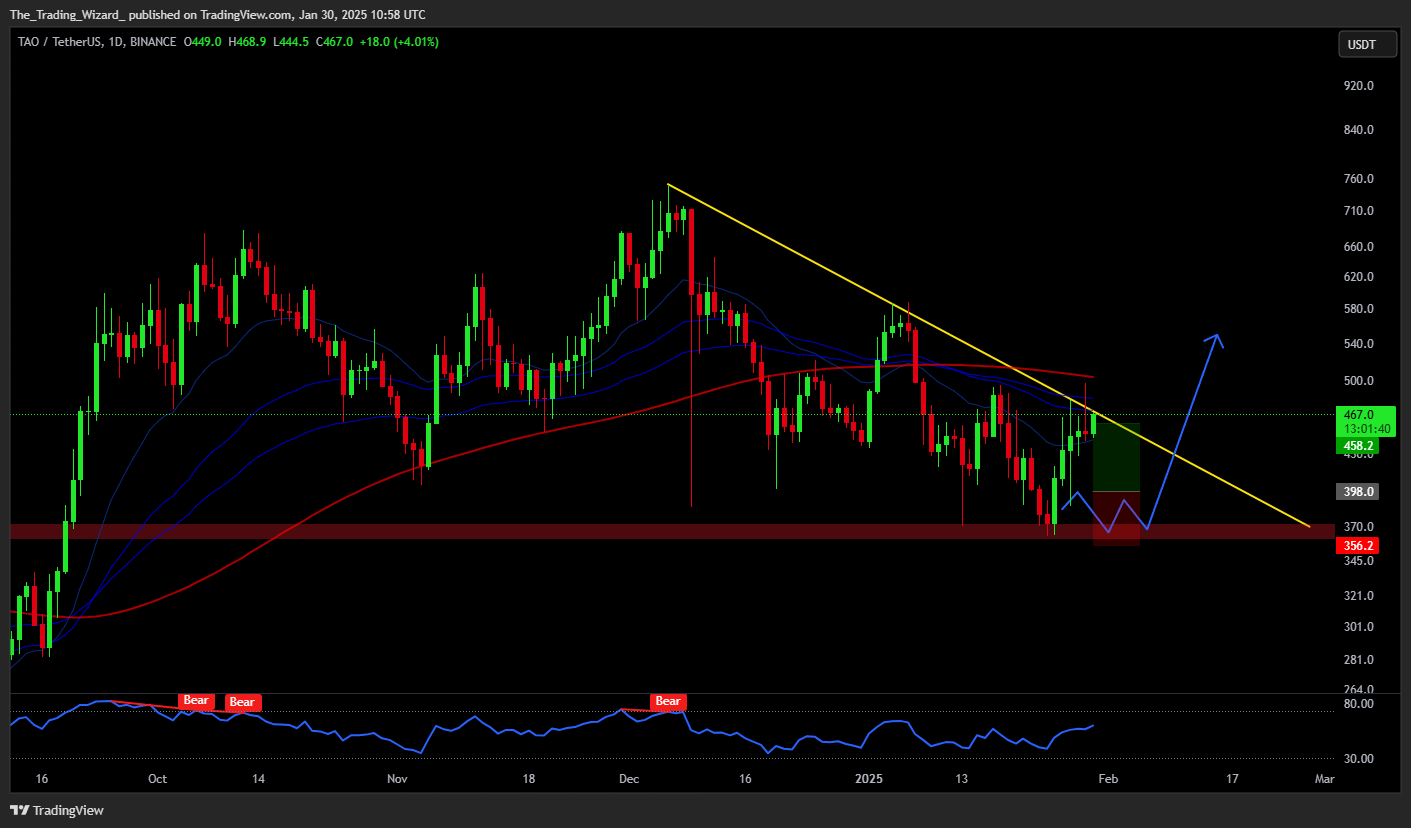Click the Feb date axis label
This screenshot has height=828, width=1411.
(x=1107, y=779)
